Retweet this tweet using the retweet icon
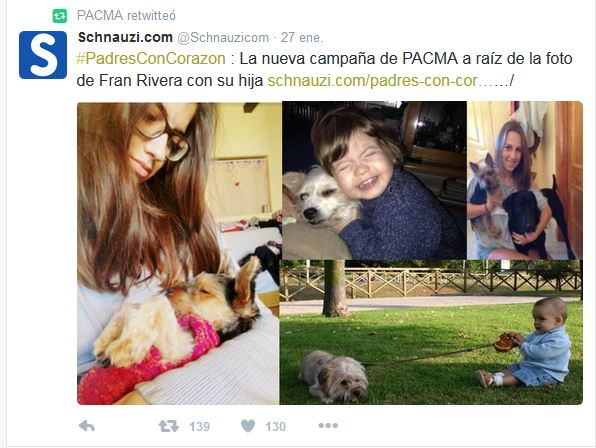This screenshot has width=596, height=448. (x=168, y=426)
